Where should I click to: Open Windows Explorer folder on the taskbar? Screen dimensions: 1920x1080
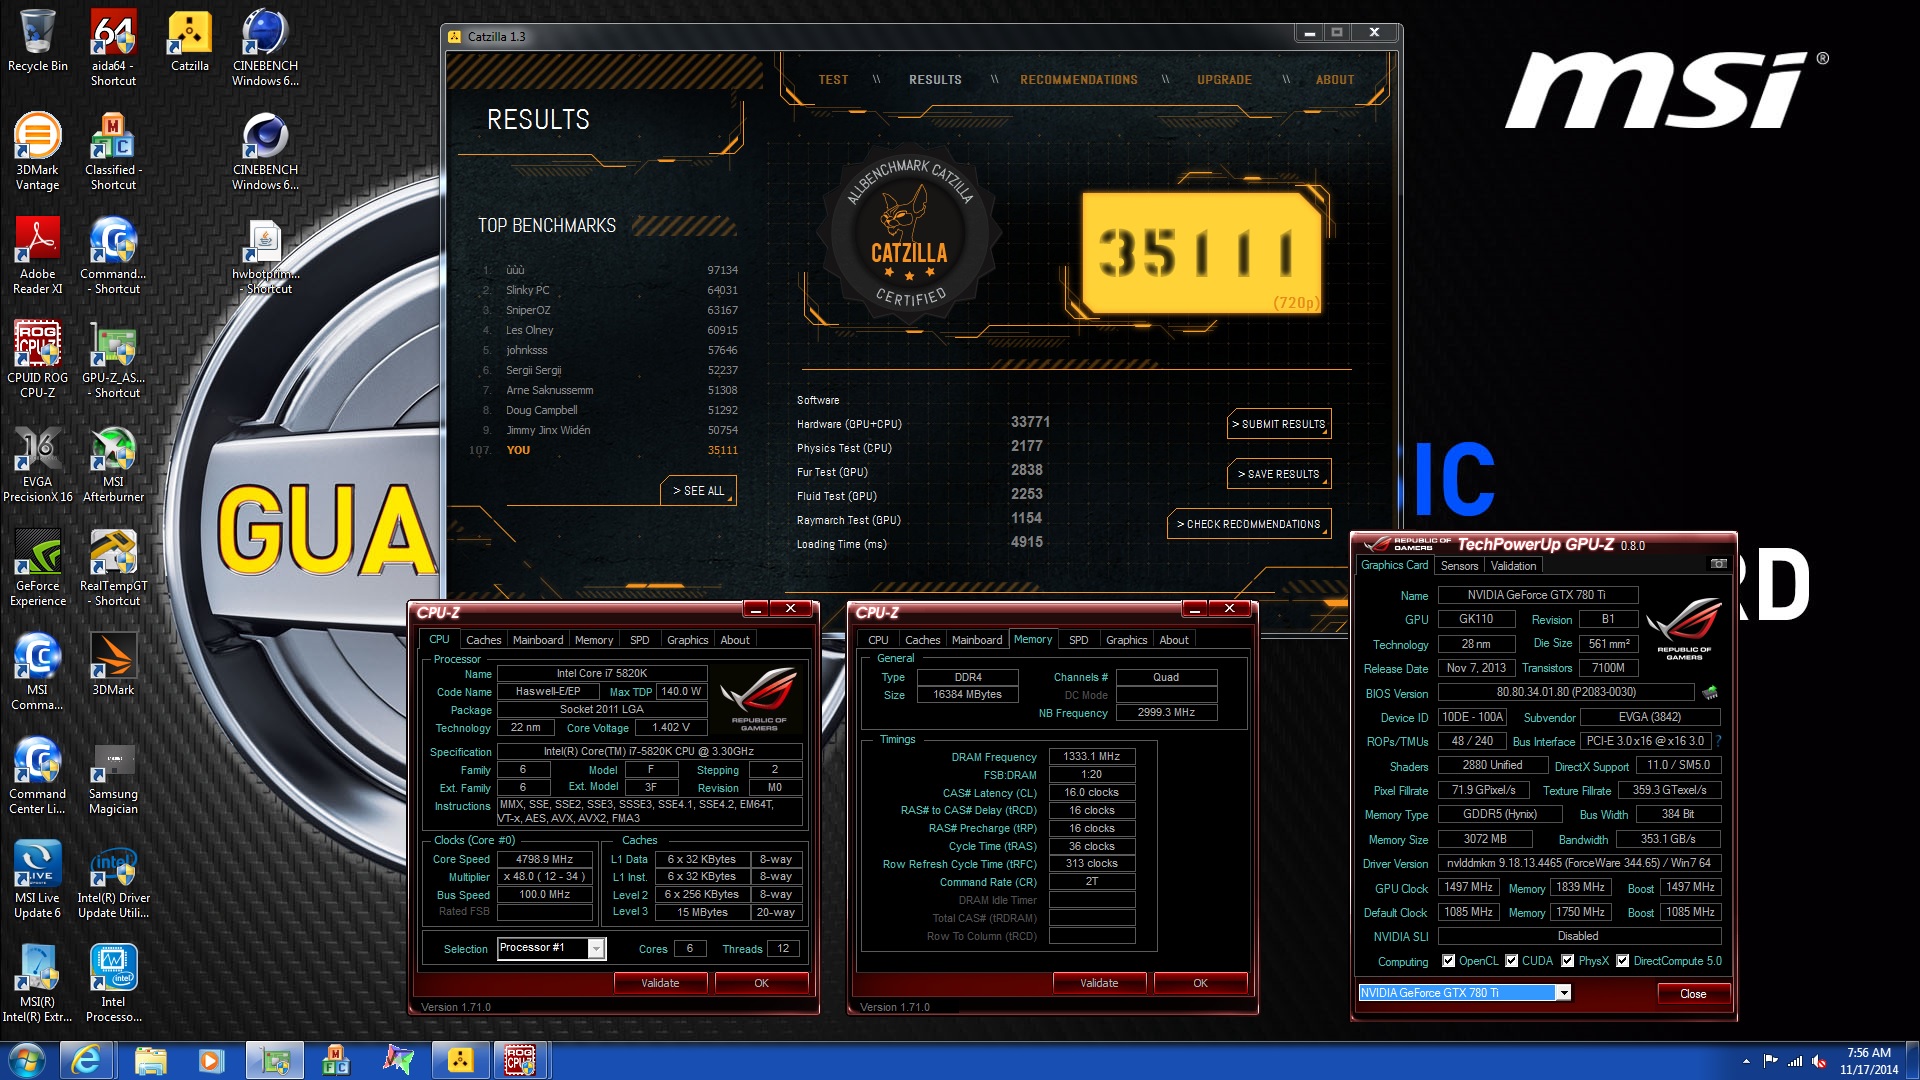pos(150,1060)
